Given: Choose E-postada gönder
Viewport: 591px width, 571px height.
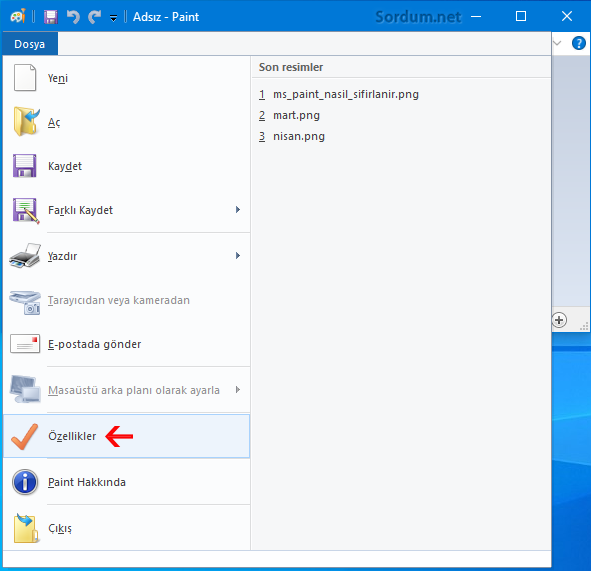Looking at the screenshot, I should coord(126,344).
